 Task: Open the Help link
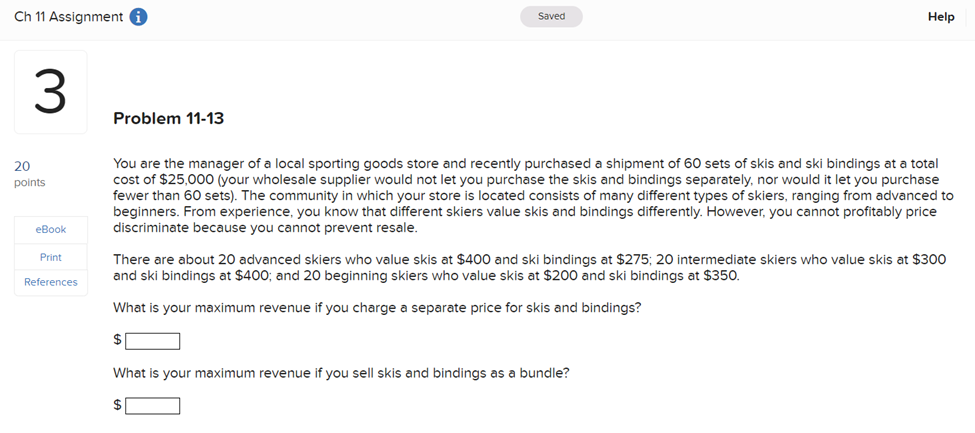pyautogui.click(x=941, y=17)
